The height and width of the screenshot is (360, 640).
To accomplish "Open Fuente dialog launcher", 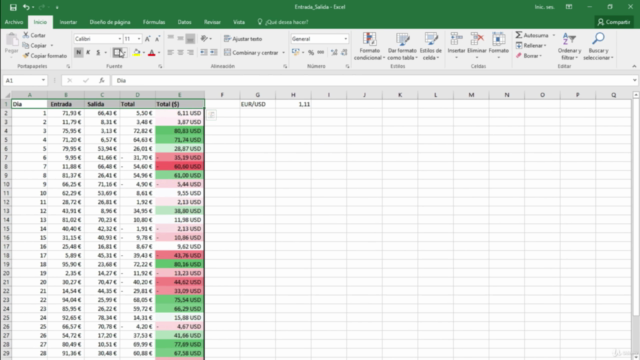I will (x=160, y=66).
